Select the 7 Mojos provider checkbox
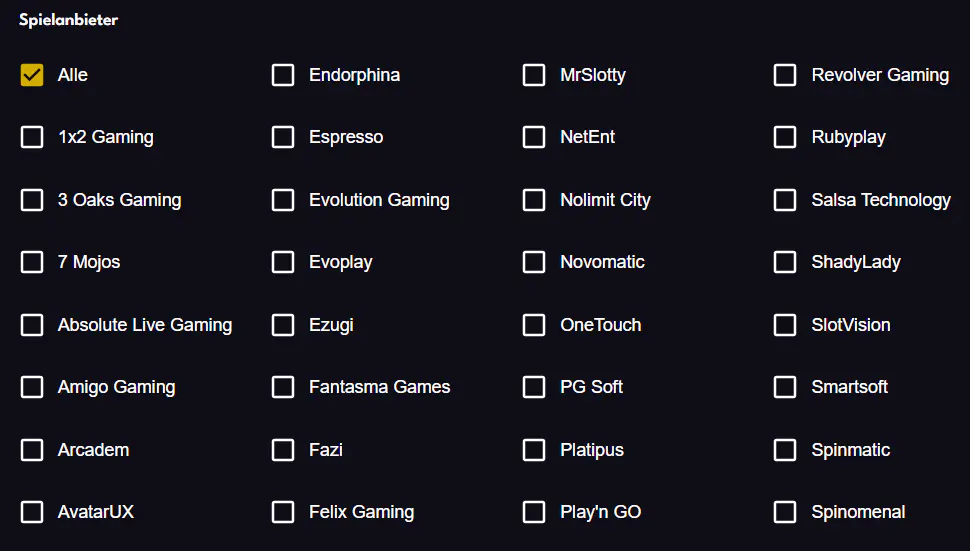Viewport: 970px width, 551px height. (x=32, y=262)
